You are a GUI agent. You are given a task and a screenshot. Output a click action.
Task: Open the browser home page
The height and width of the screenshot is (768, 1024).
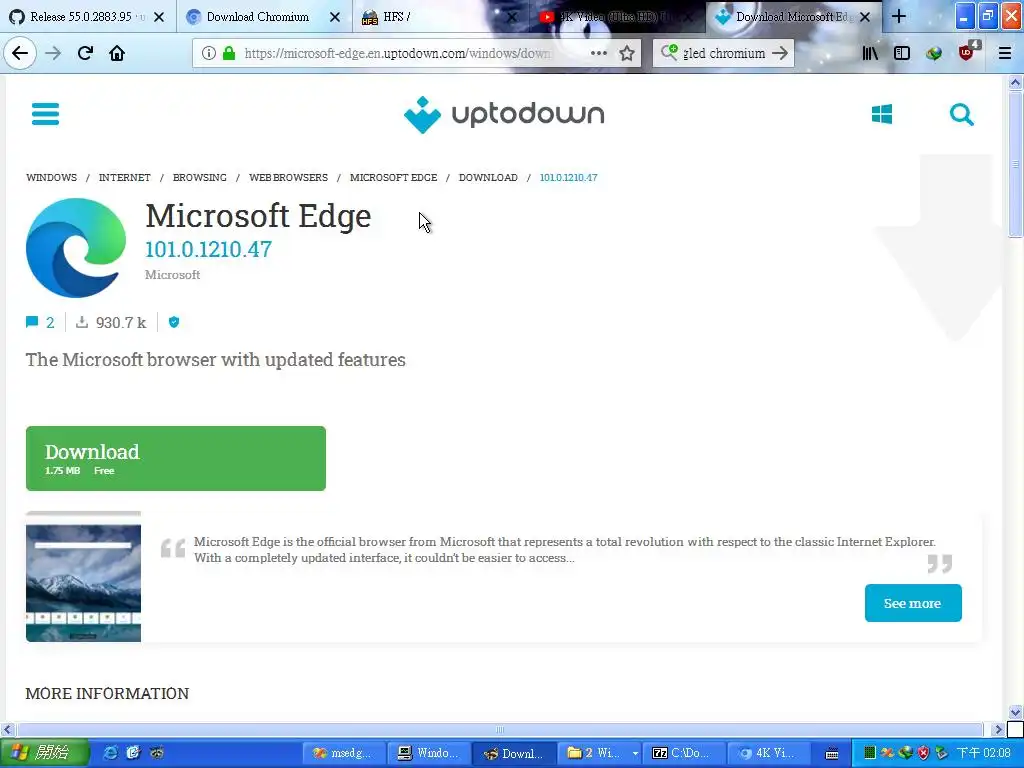click(117, 53)
